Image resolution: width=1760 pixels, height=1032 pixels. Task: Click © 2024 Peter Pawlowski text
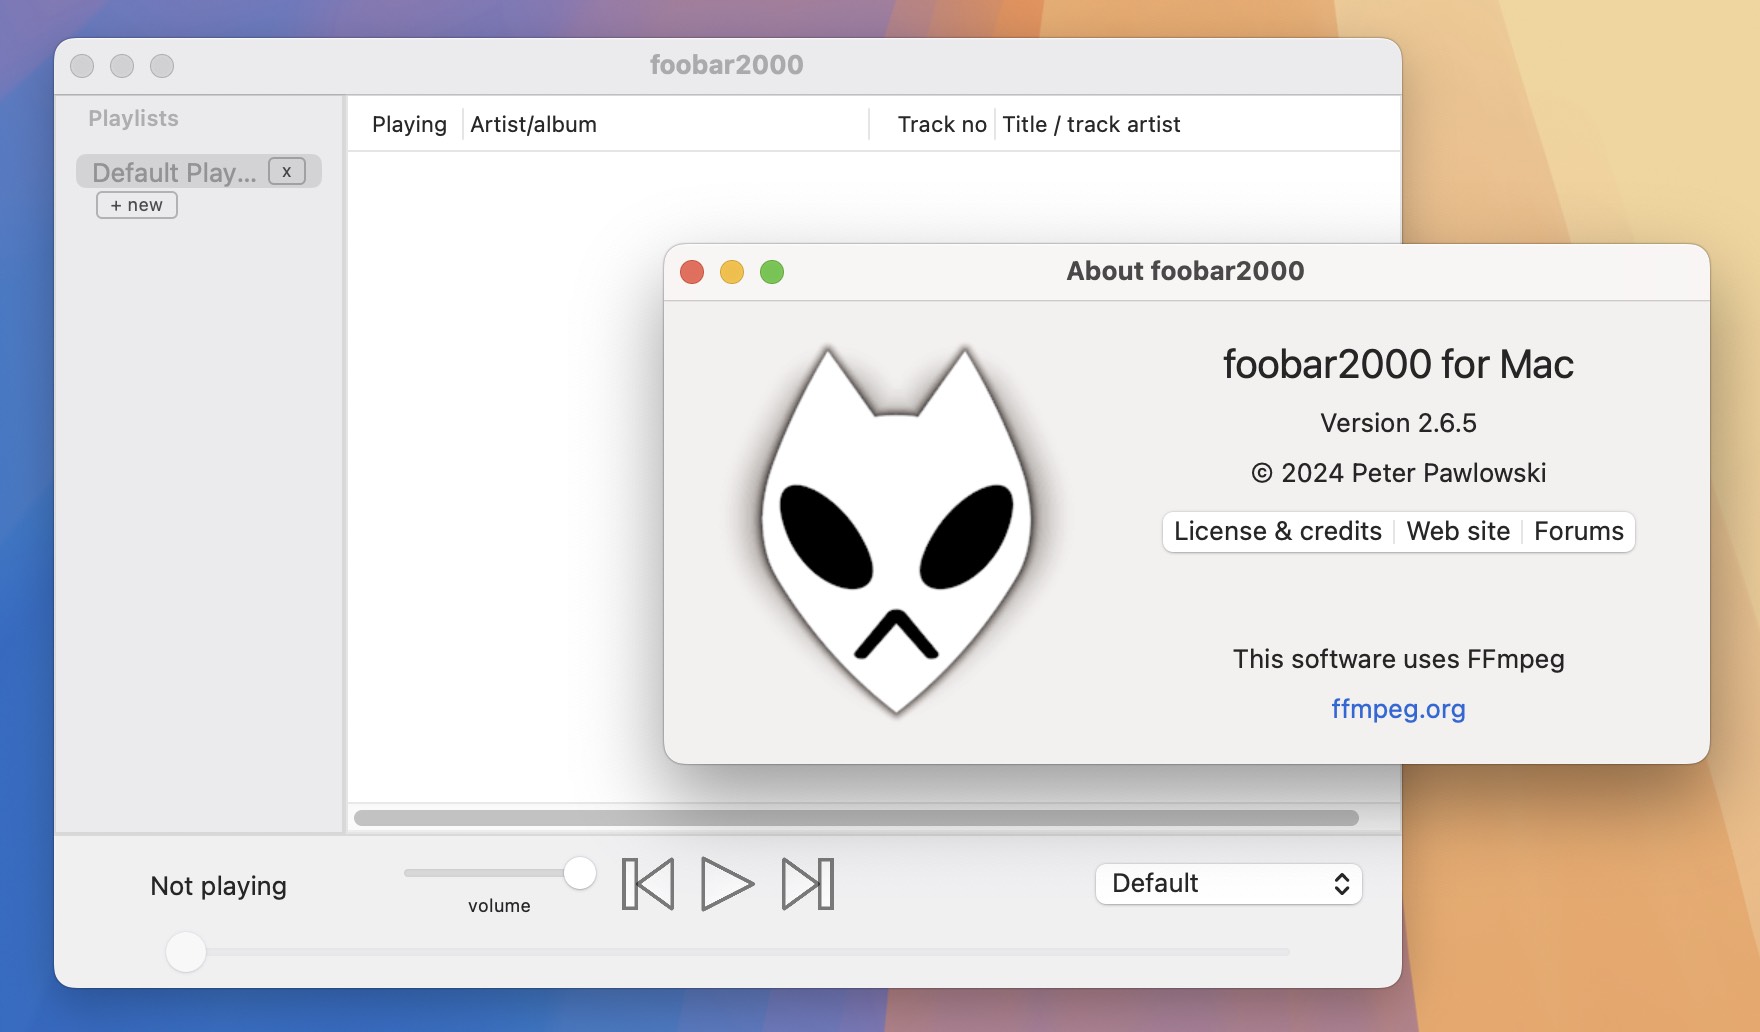coord(1398,473)
